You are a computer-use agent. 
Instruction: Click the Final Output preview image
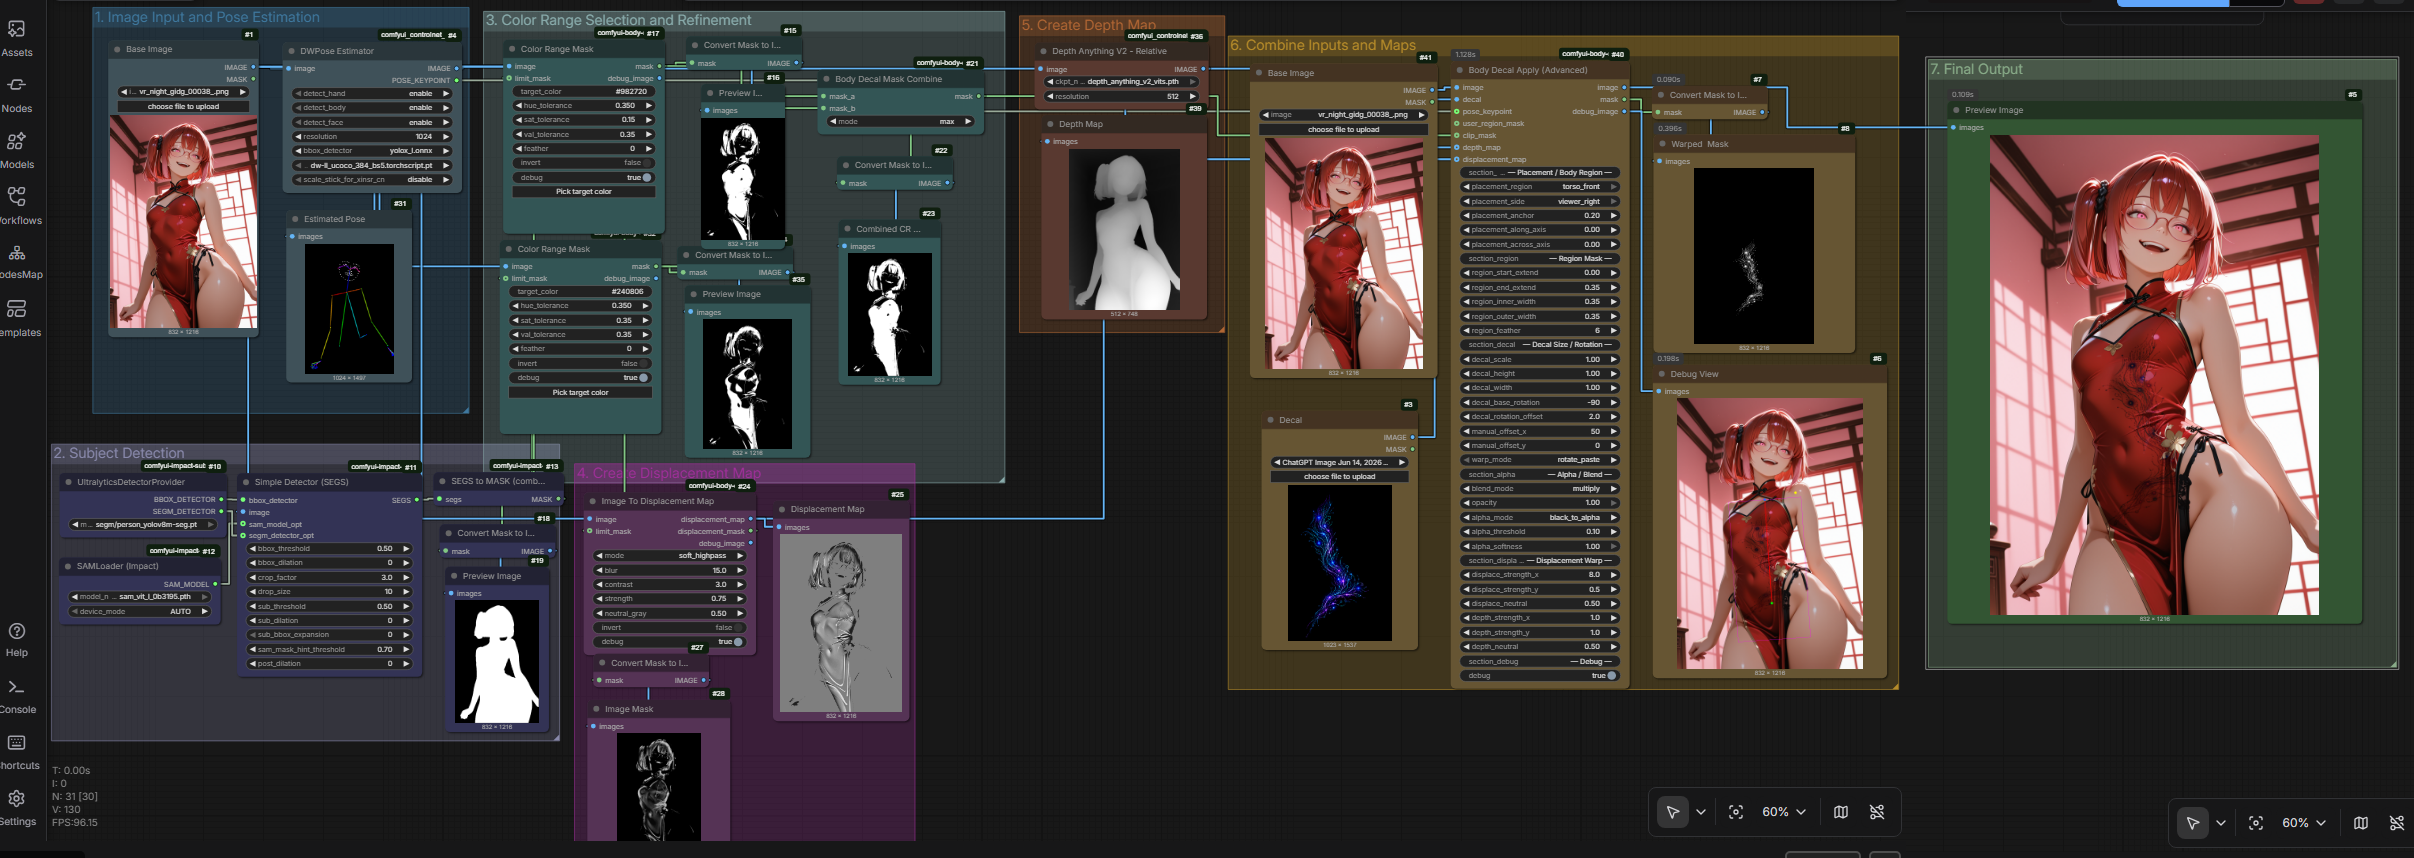2154,375
